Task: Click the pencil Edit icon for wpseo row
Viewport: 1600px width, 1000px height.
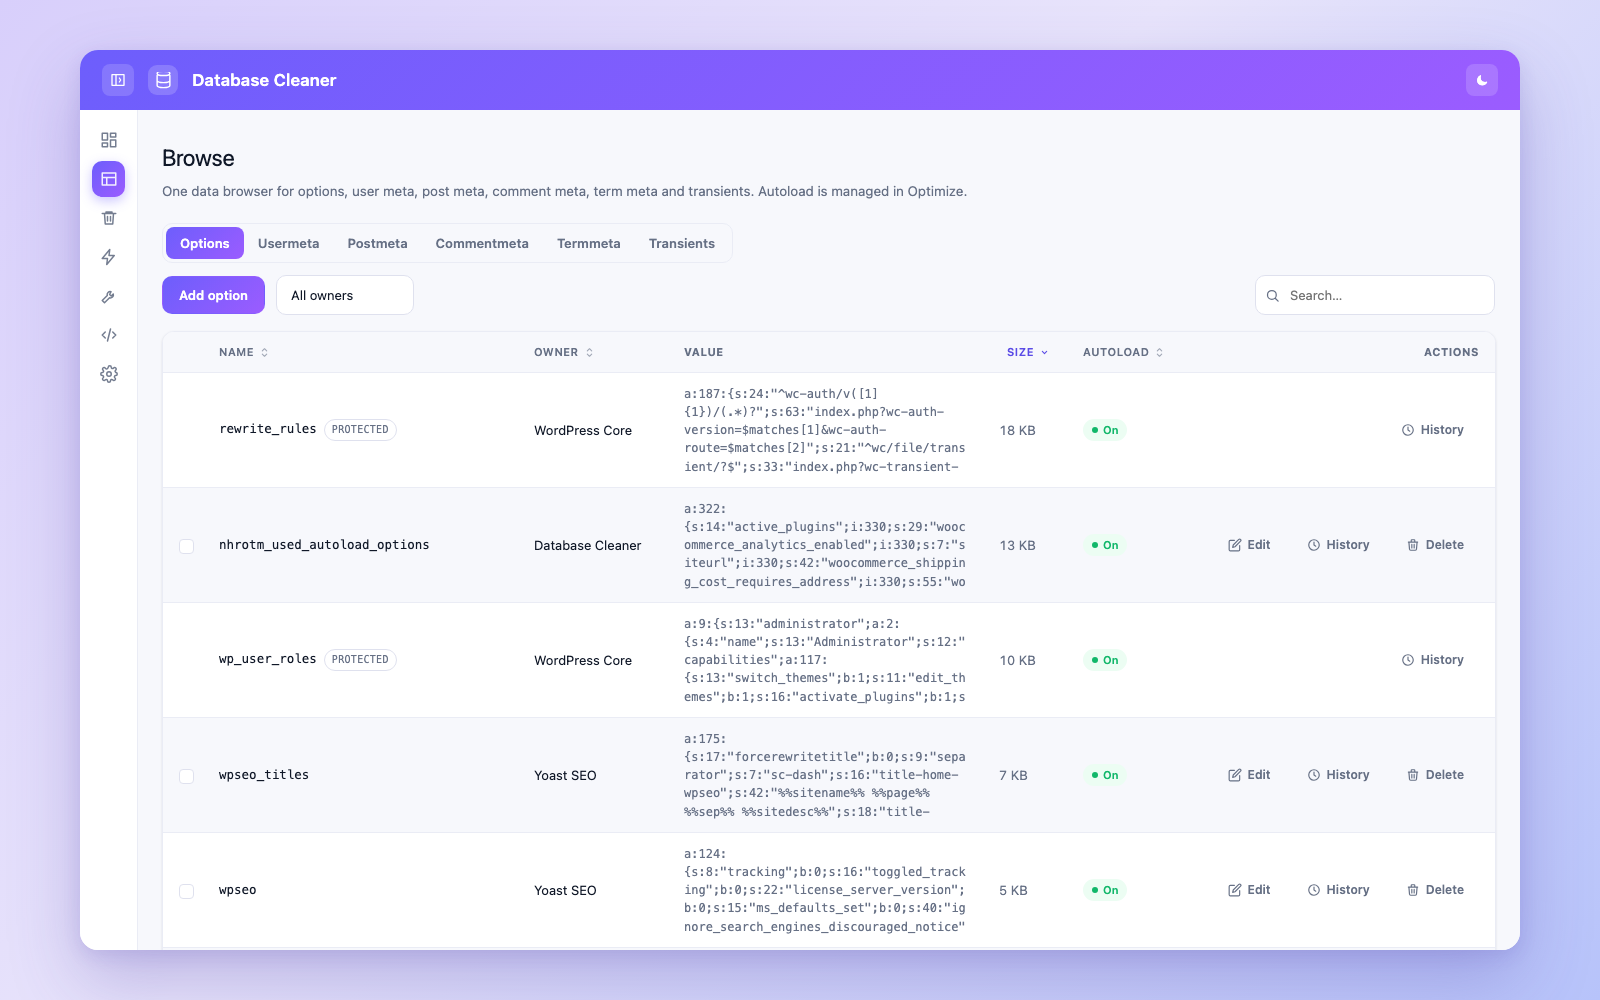Action: [x=1235, y=890]
